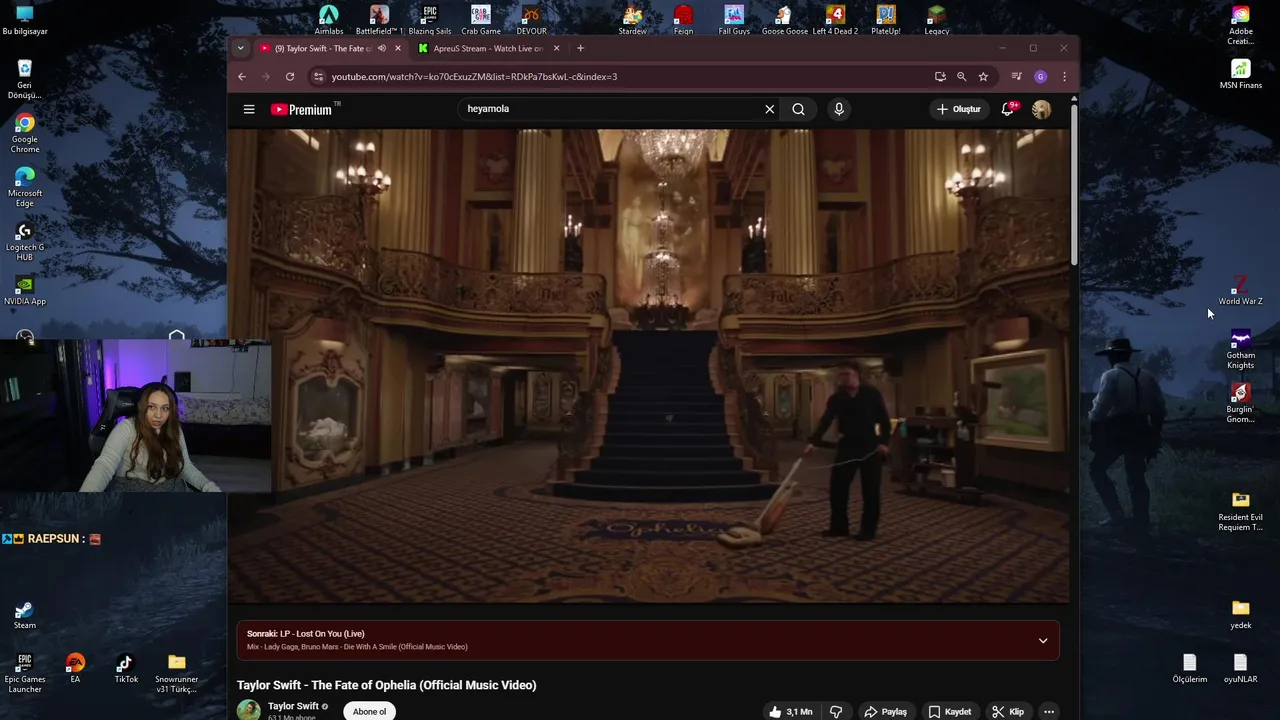The image size is (1280, 720).
Task: Open Taylor Swift channel avatar
Action: (248, 711)
